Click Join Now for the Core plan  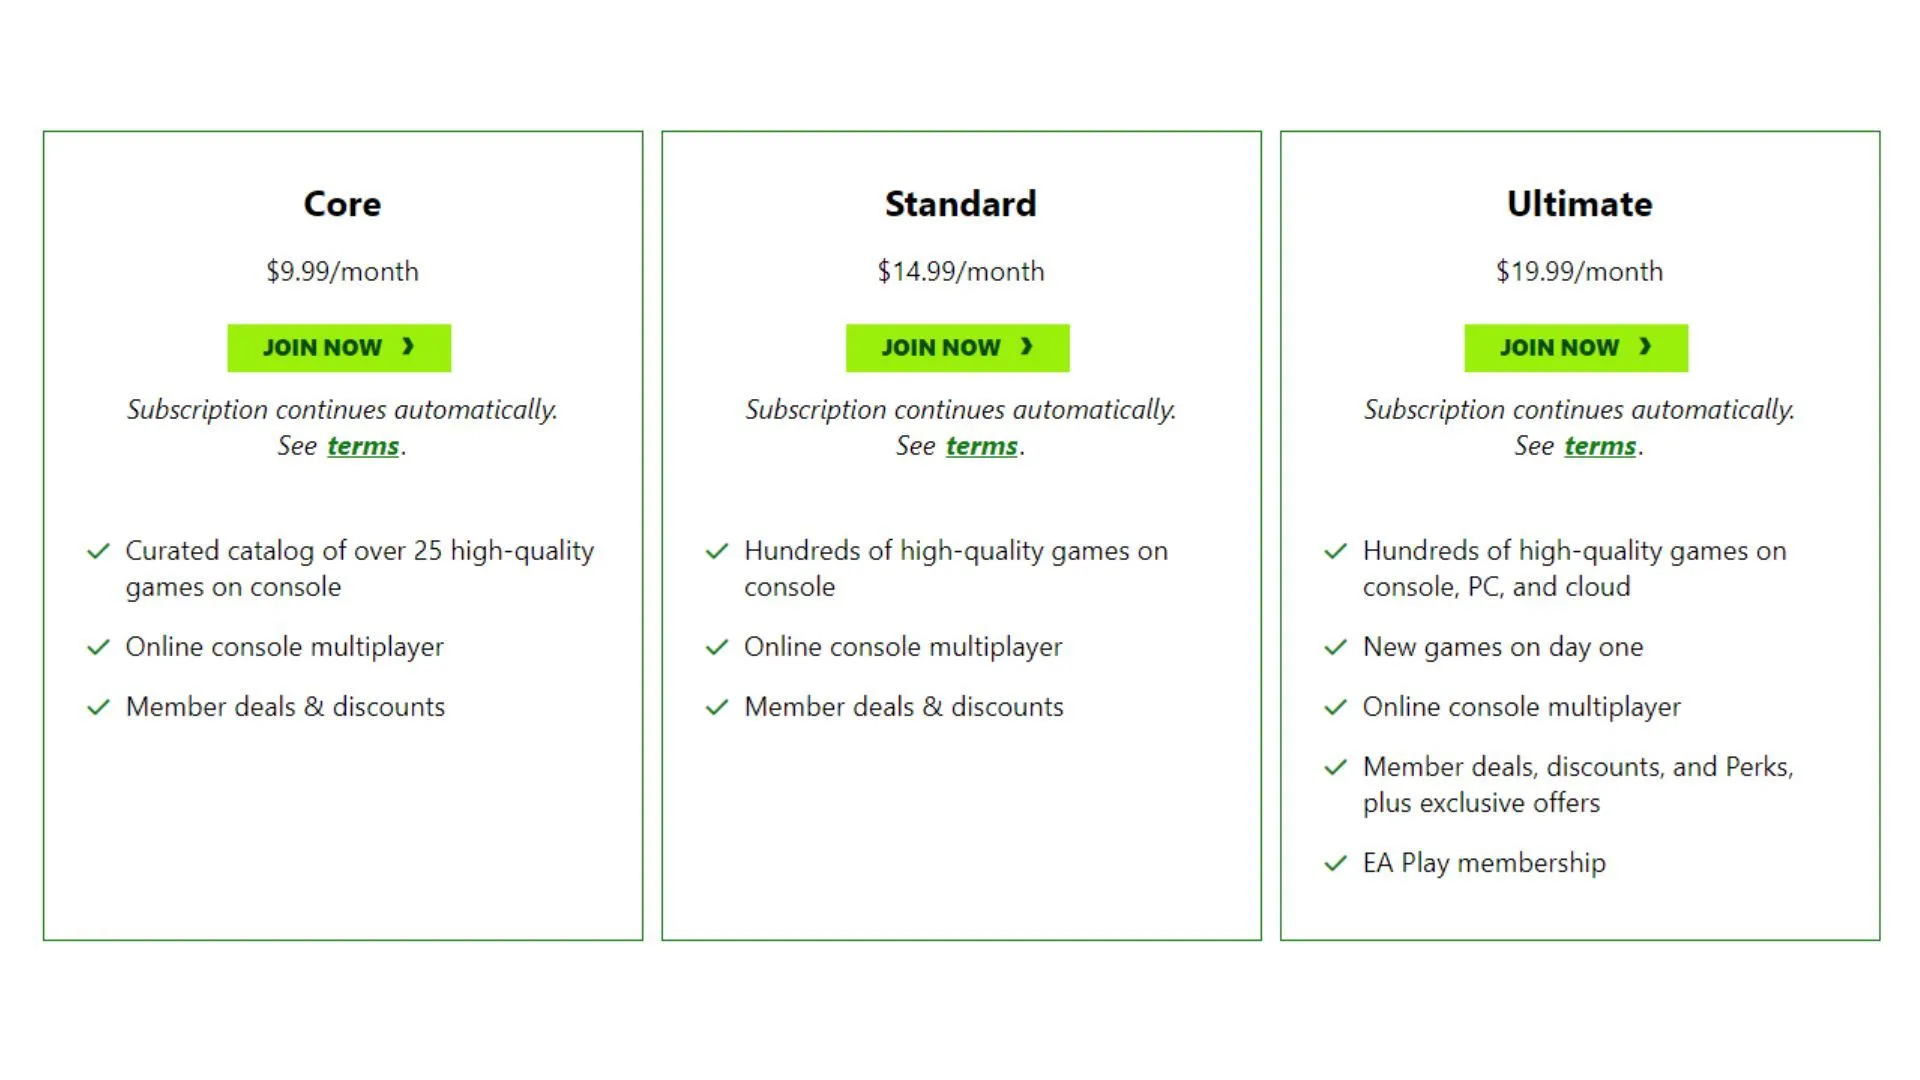[x=339, y=347]
